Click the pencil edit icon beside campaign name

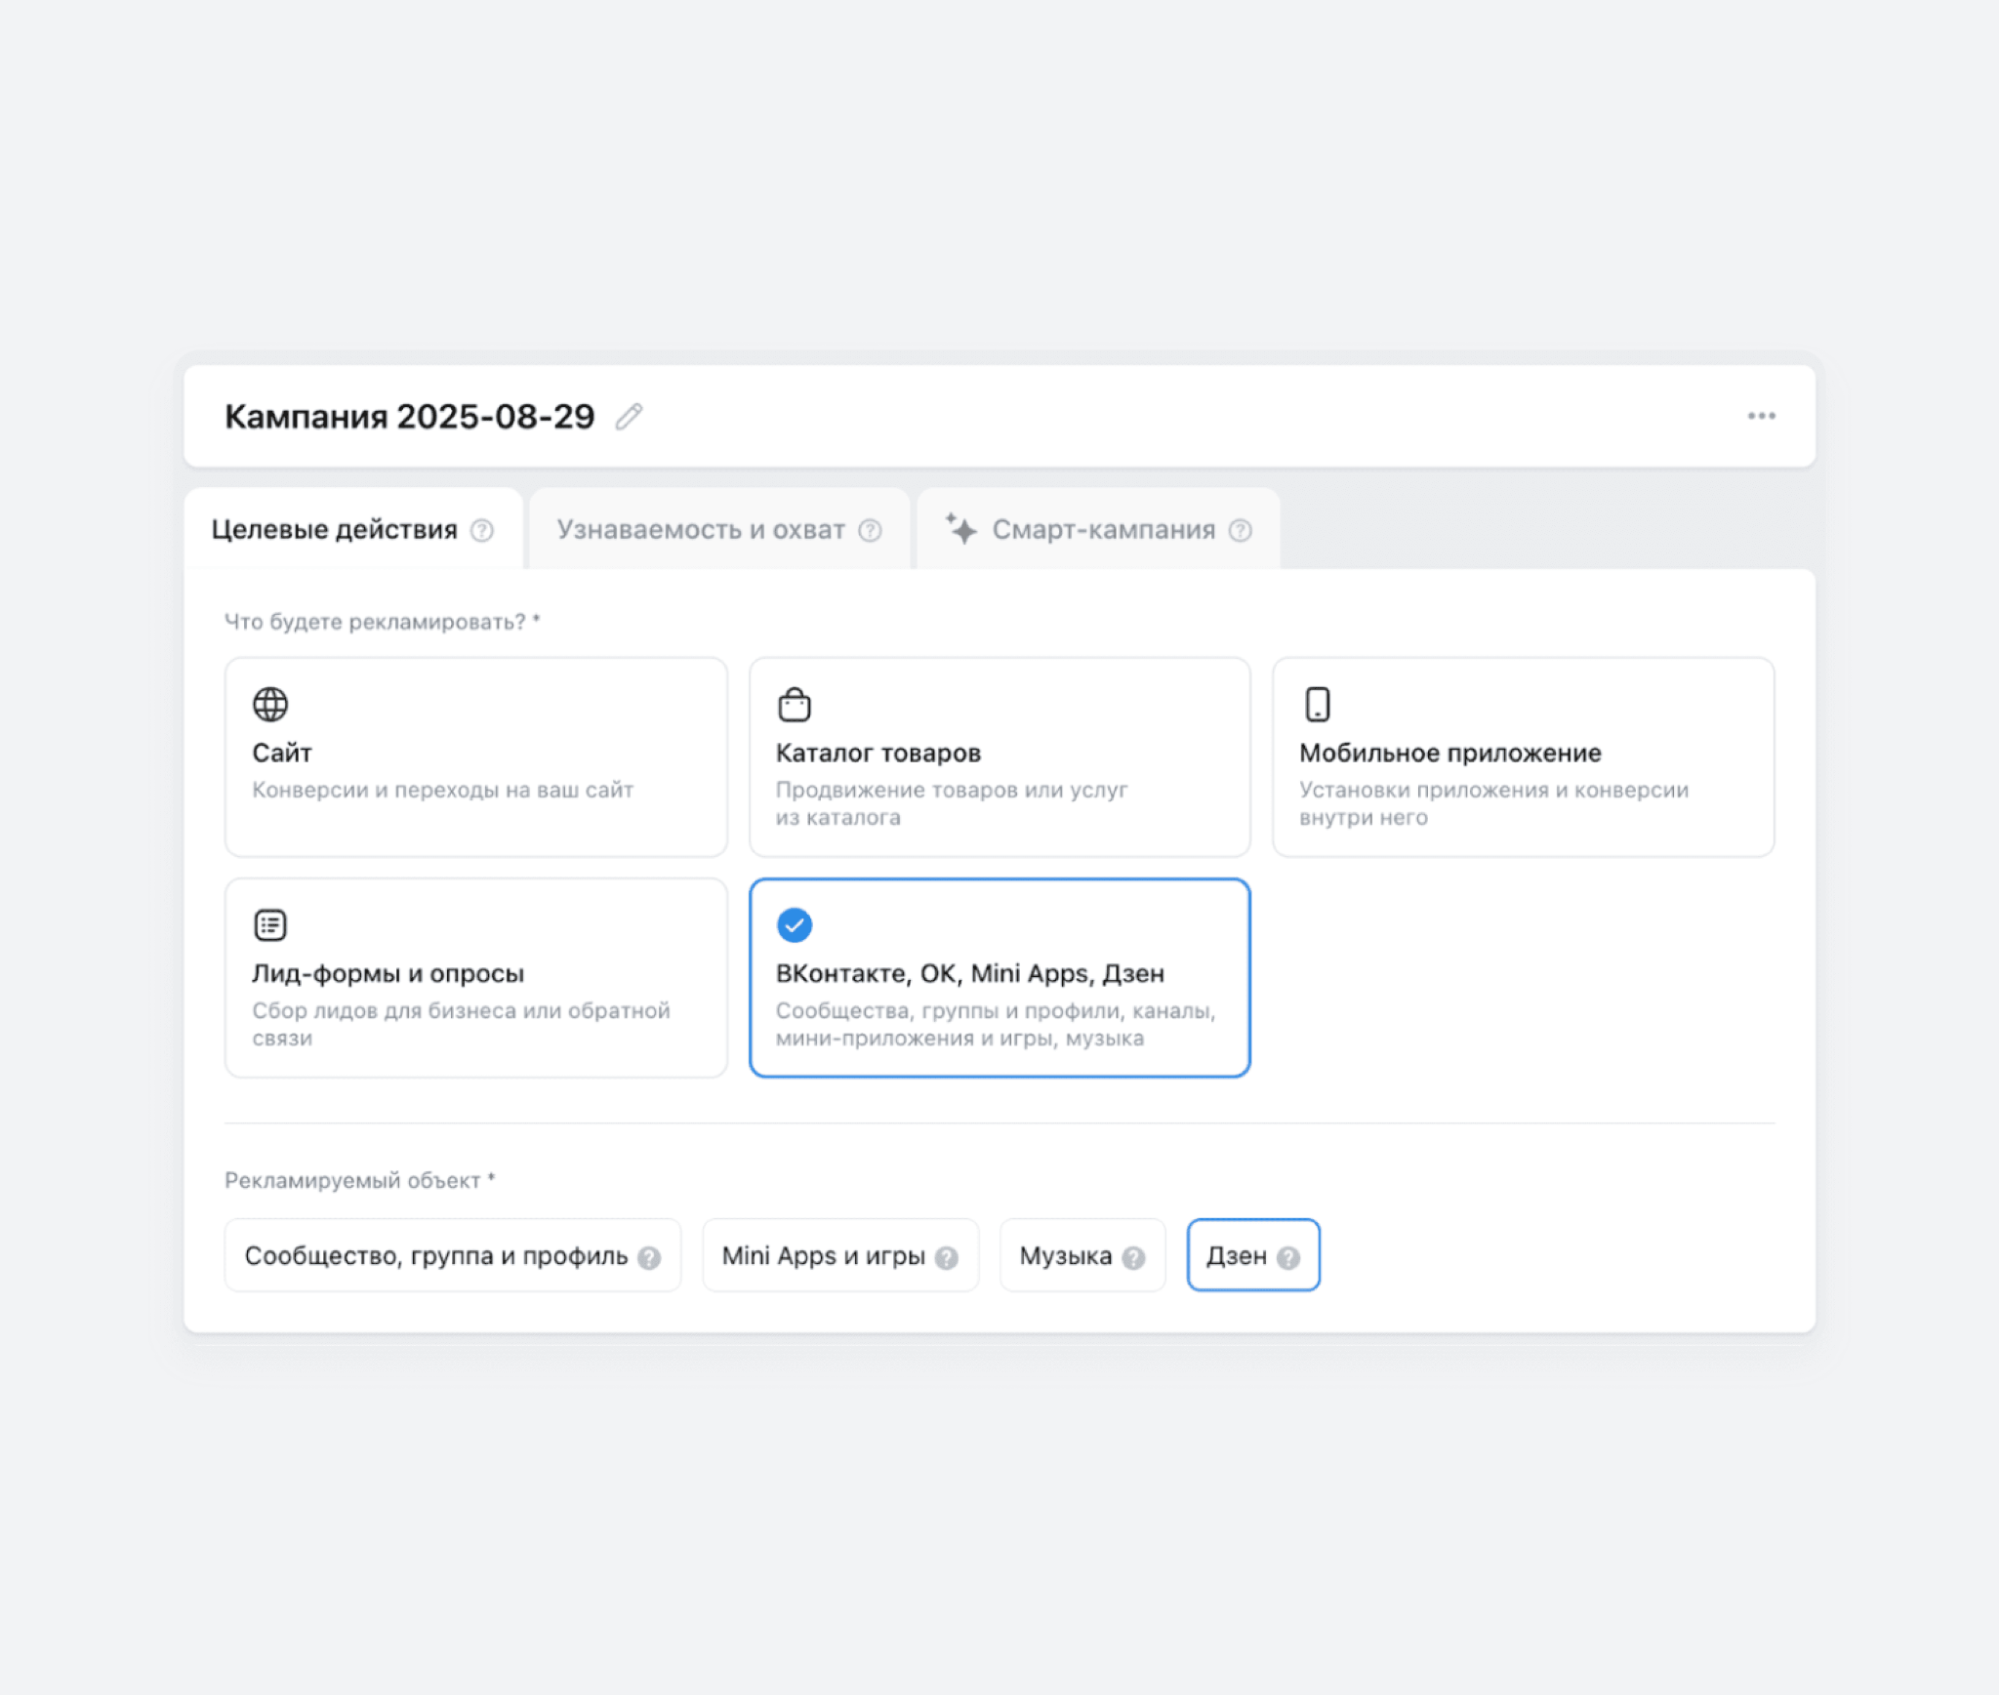click(x=628, y=416)
